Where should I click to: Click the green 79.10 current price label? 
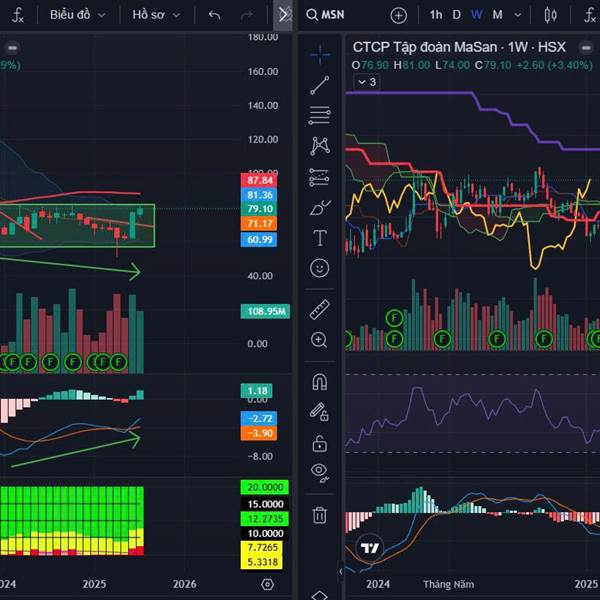pyautogui.click(x=259, y=209)
